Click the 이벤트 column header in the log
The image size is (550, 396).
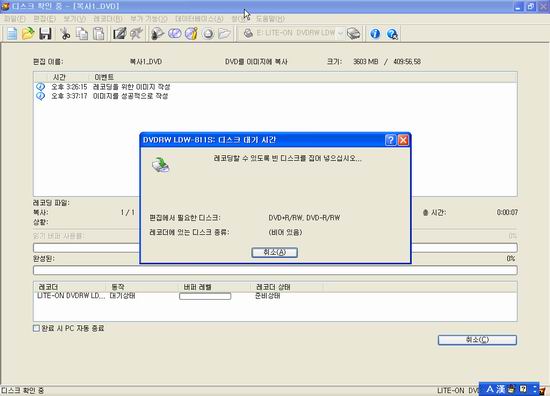[x=104, y=77]
